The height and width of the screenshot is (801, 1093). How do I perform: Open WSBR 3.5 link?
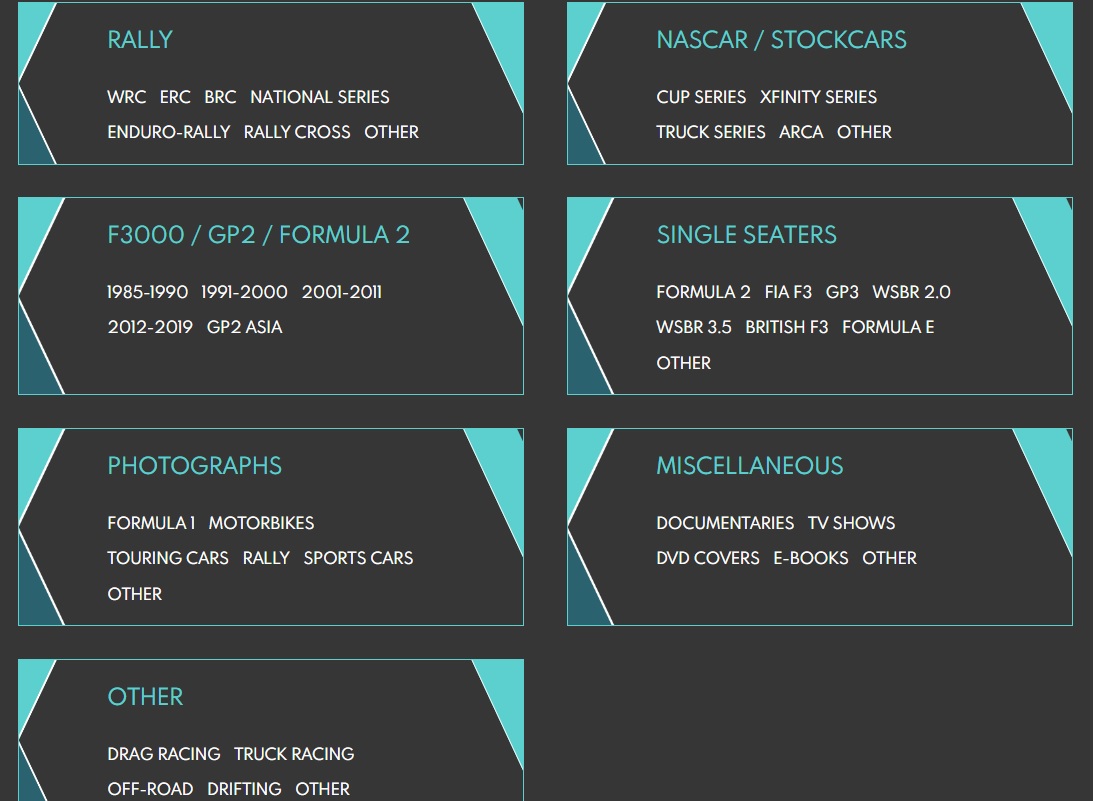[x=694, y=327]
